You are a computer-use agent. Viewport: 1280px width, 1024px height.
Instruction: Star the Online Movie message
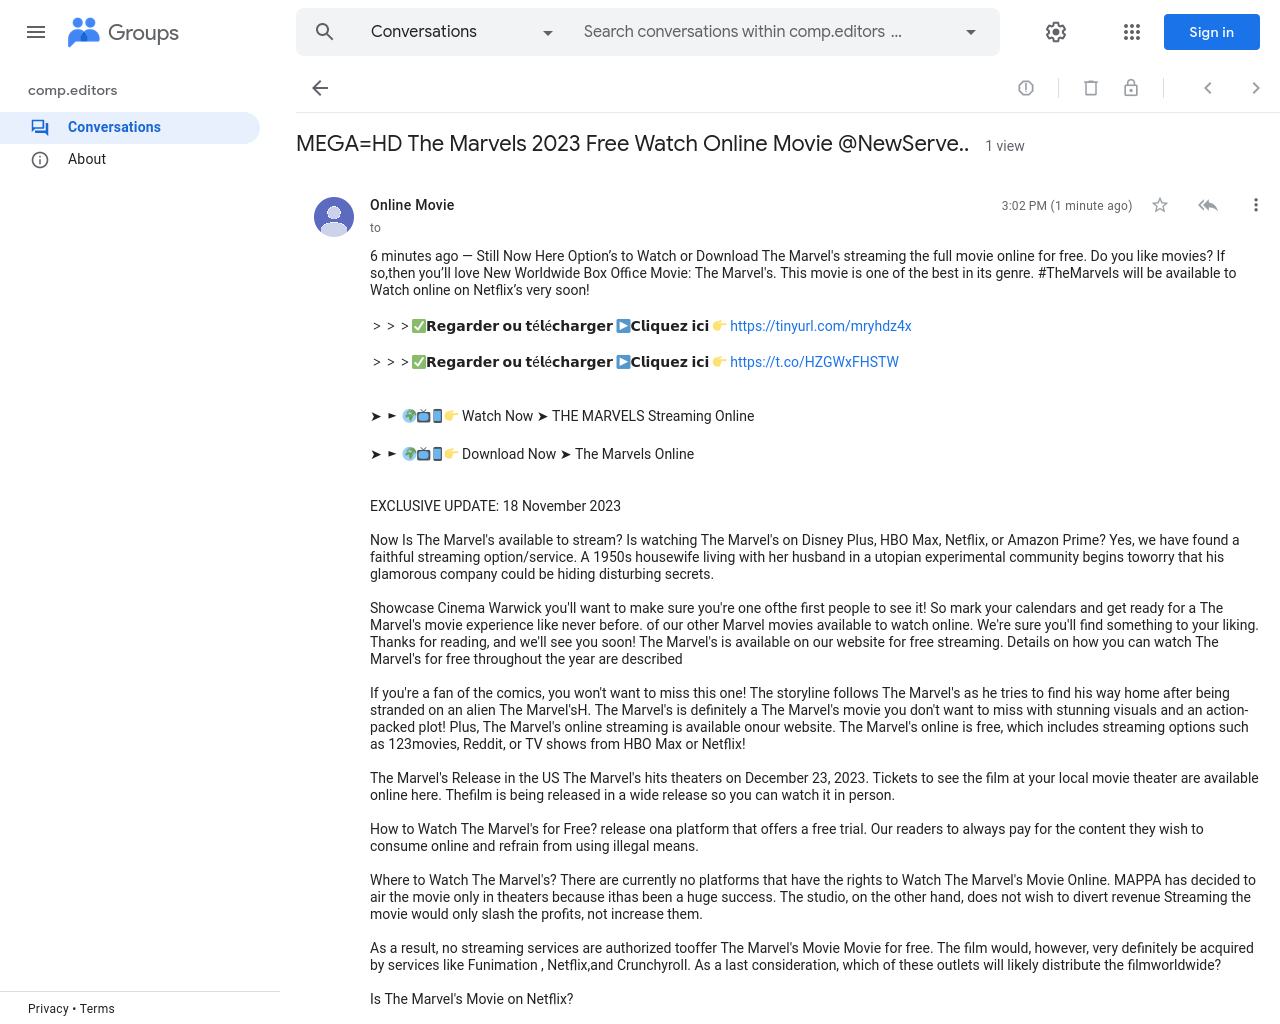(x=1160, y=205)
